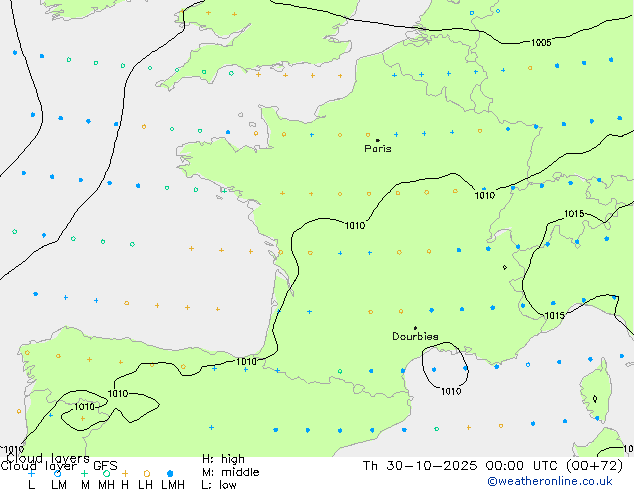Click the 'Cloud layer GFS' title text
Image resolution: width=634 pixels, height=490 pixels.
pos(59,466)
